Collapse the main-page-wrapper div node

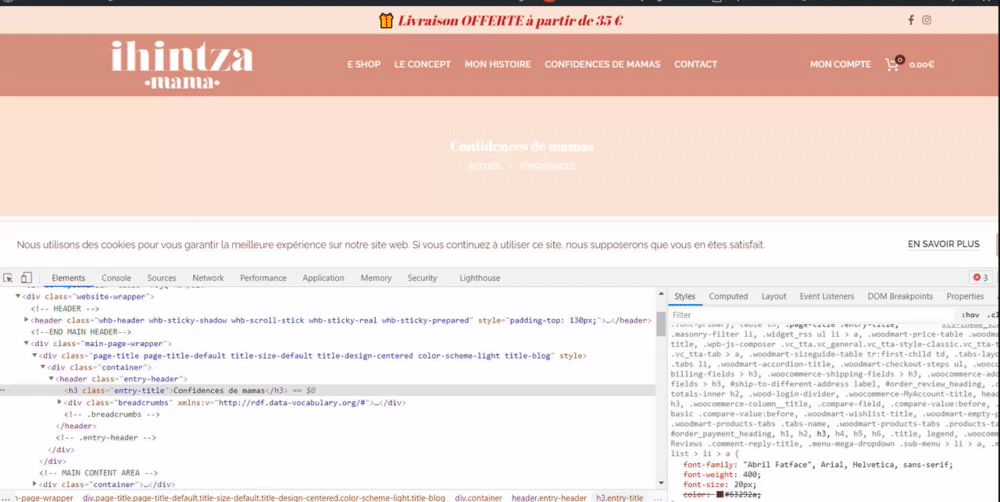pos(26,344)
